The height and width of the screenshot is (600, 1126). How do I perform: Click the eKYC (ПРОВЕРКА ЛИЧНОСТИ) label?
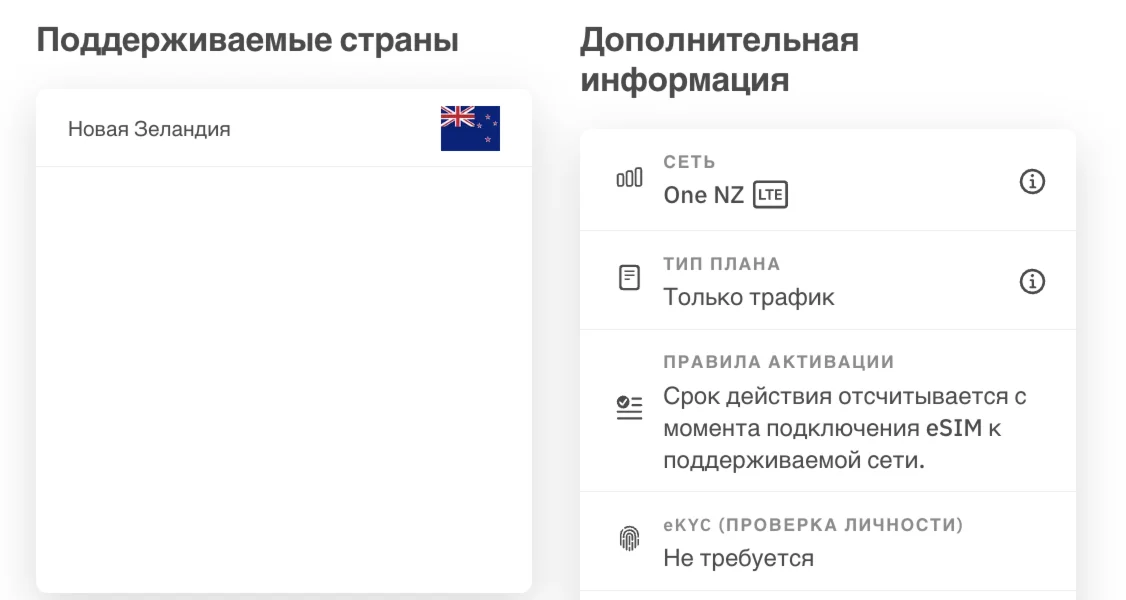(812, 525)
